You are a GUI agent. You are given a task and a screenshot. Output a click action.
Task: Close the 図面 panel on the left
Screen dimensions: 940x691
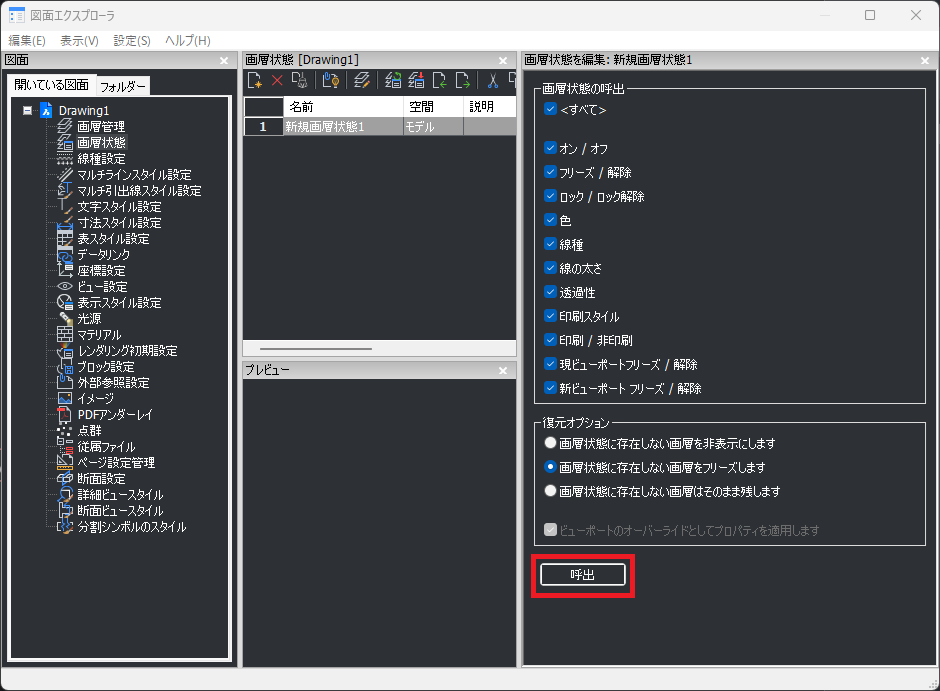[x=225, y=60]
